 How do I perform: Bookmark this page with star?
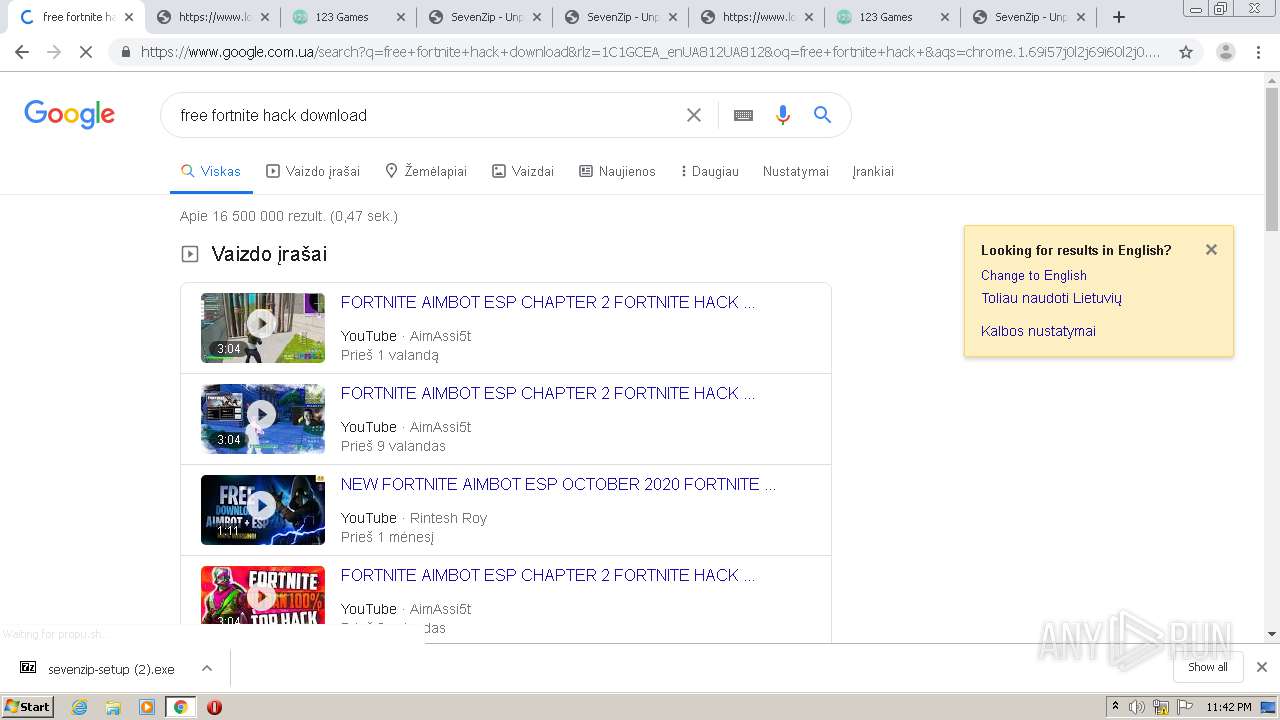tap(1186, 52)
